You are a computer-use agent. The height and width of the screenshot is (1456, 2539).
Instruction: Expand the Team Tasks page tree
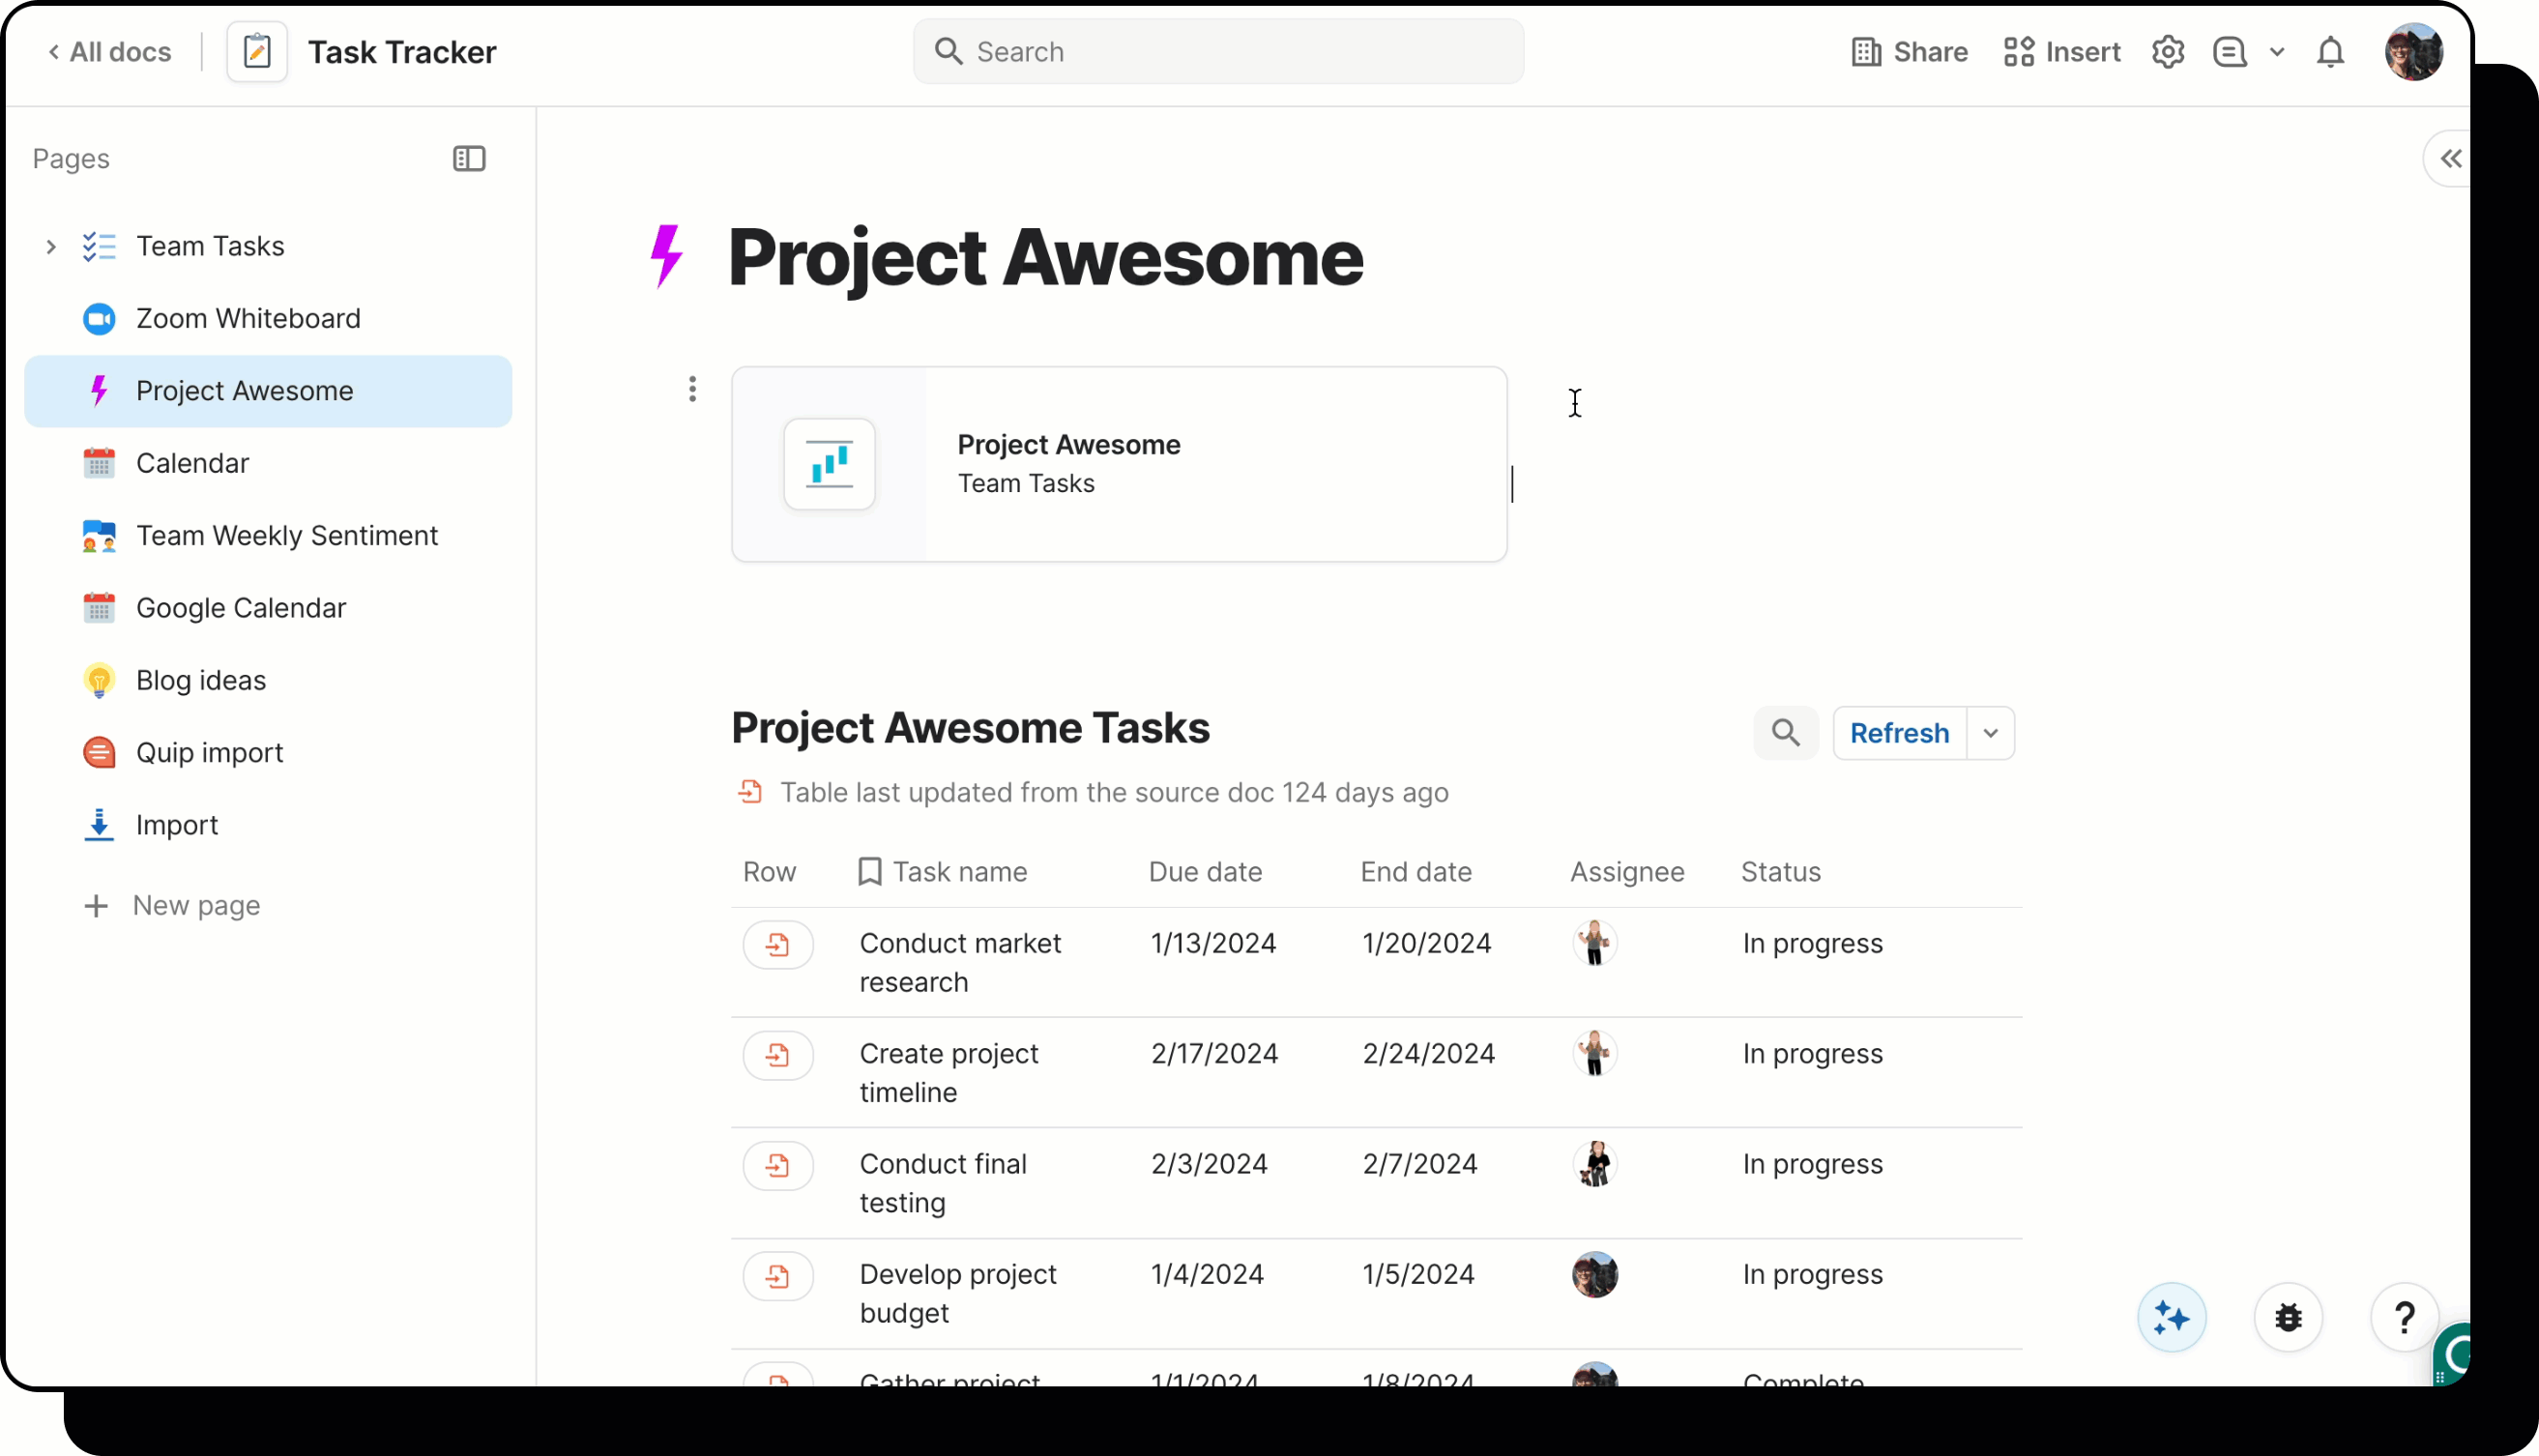coord(51,246)
